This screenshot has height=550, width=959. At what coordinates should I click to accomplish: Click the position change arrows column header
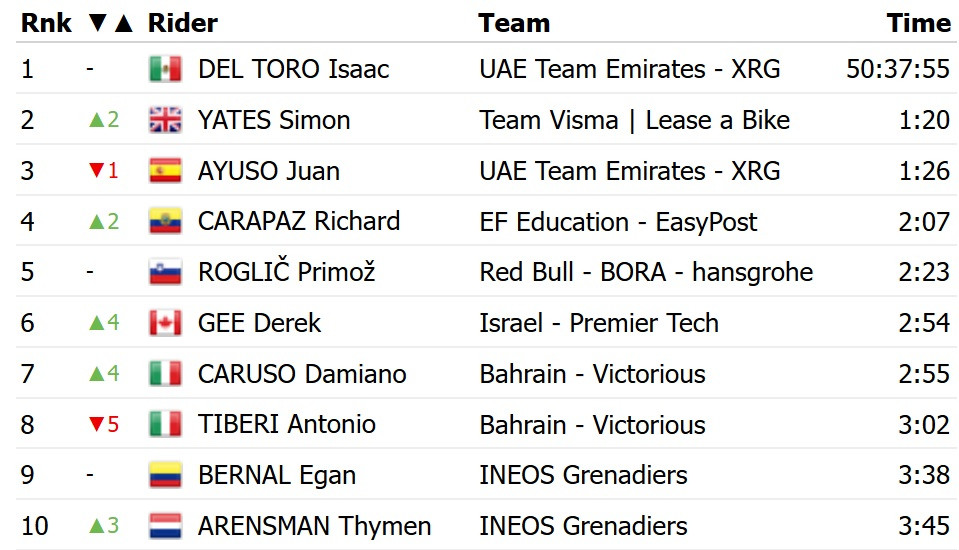(111, 23)
